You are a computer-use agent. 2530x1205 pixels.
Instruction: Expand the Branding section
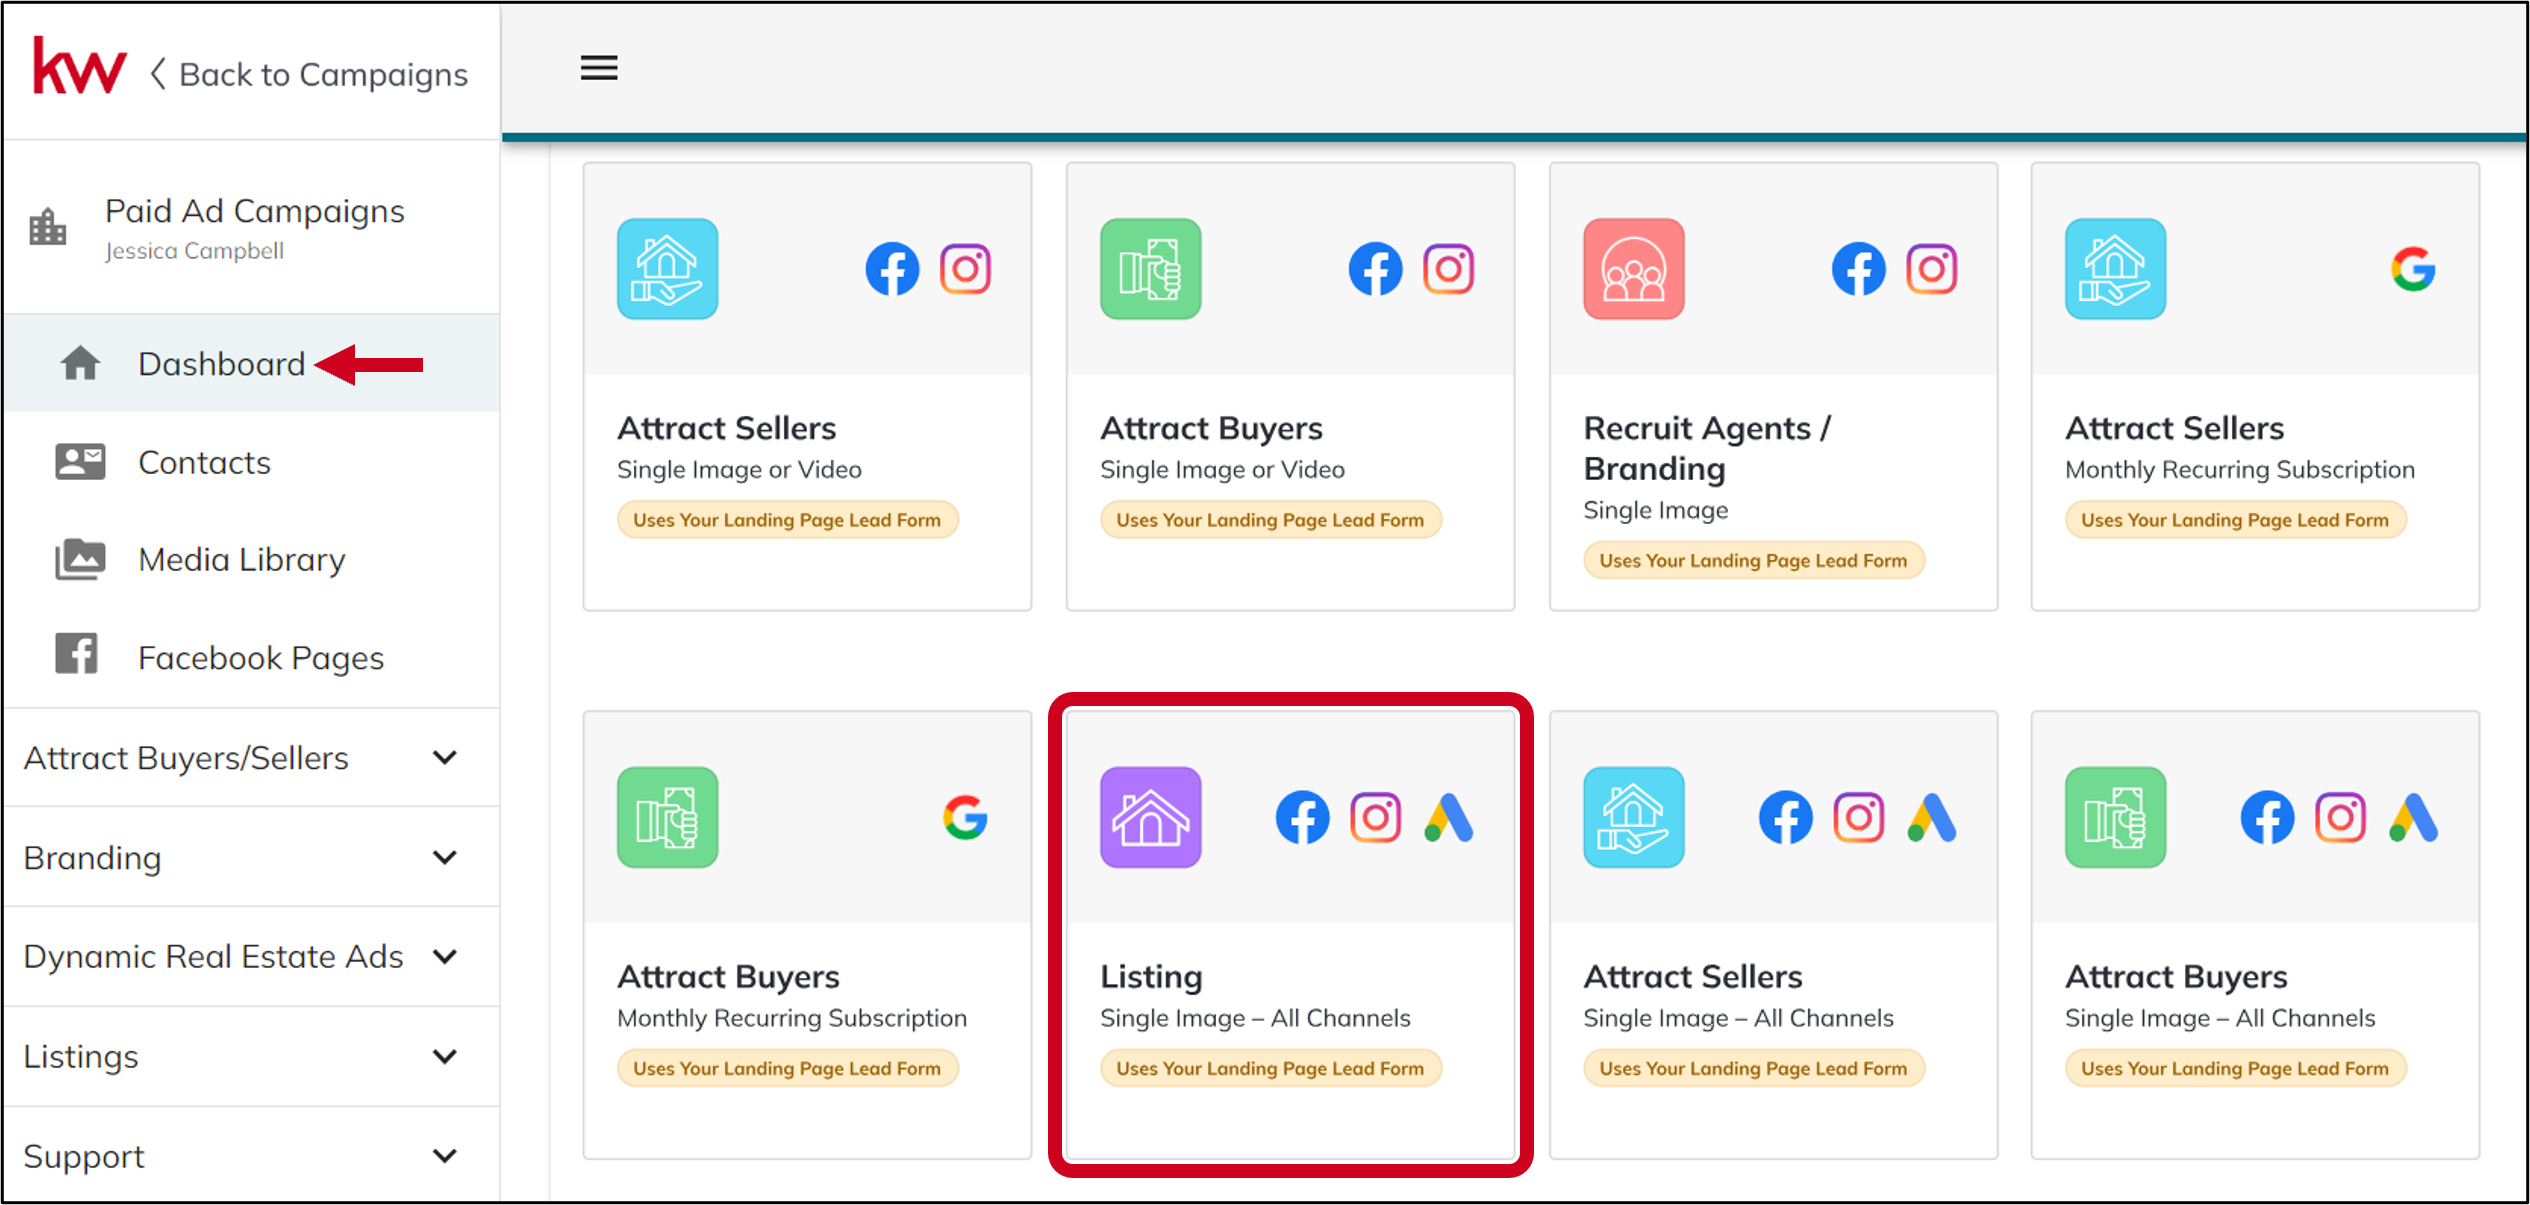point(251,857)
